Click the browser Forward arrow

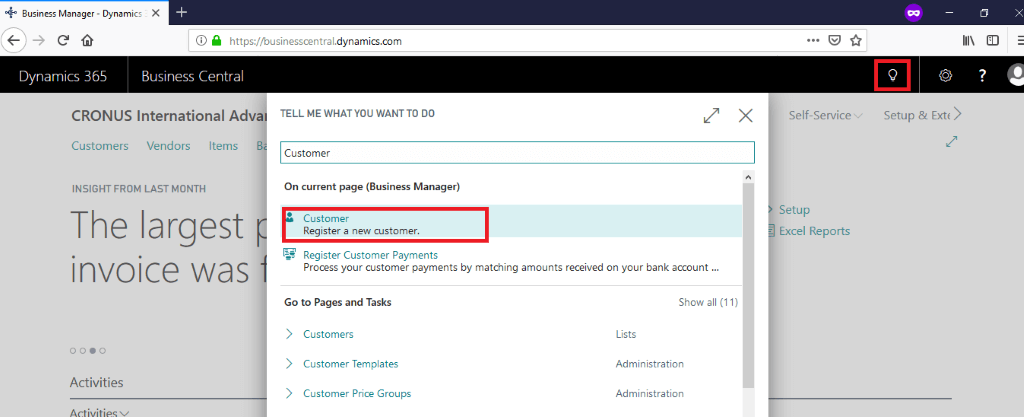coord(39,40)
